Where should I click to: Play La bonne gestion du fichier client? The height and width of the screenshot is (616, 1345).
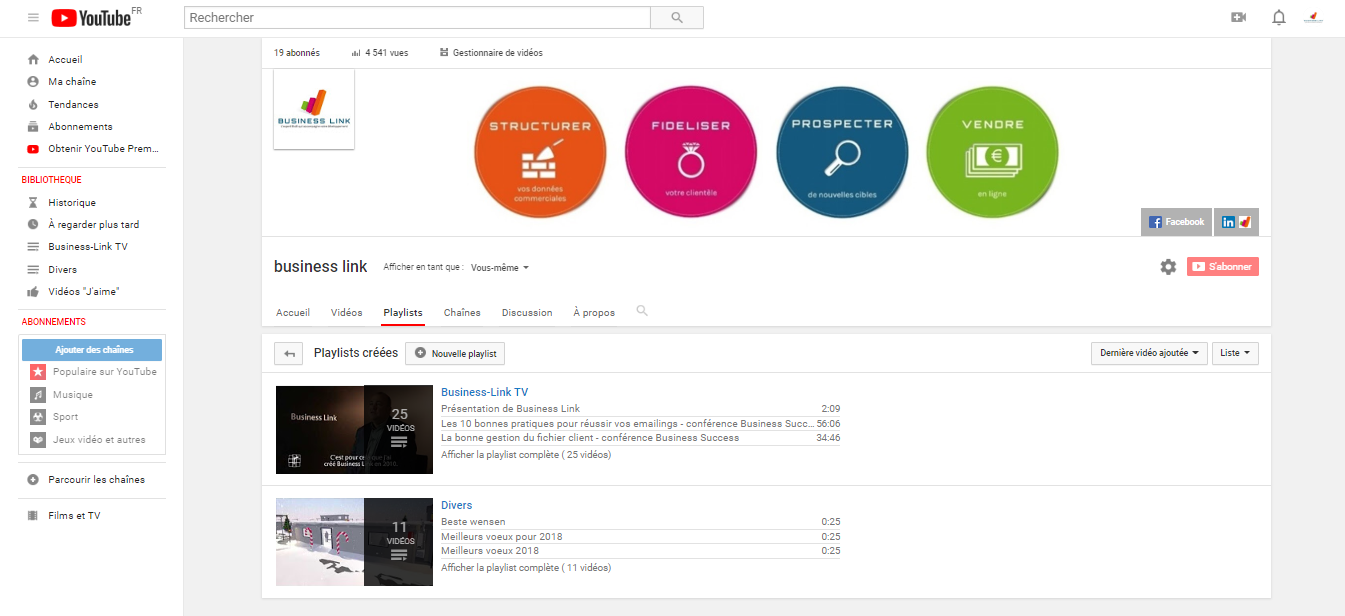tap(590, 438)
